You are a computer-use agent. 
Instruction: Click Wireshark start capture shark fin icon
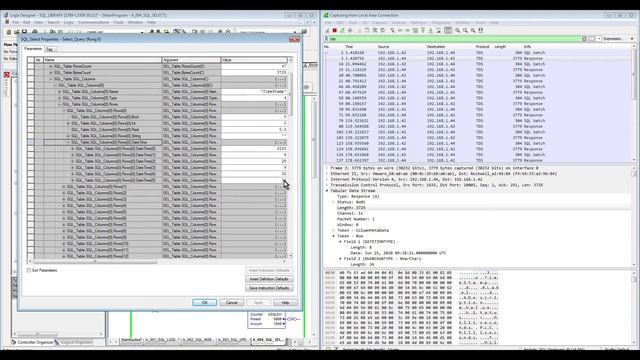click(327, 31)
